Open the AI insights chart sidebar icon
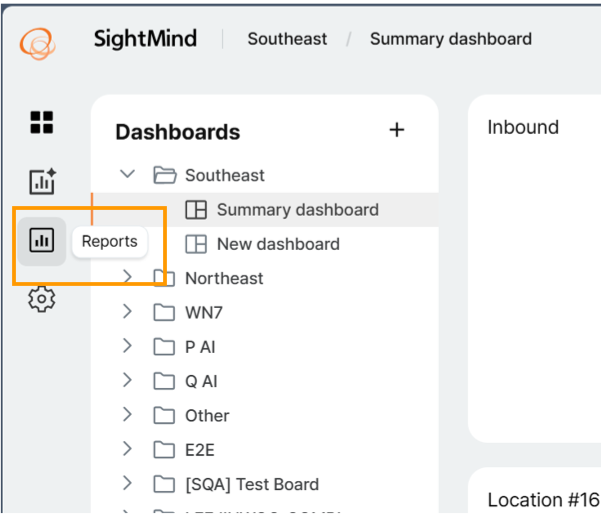The height and width of the screenshot is (515, 601). (x=42, y=181)
